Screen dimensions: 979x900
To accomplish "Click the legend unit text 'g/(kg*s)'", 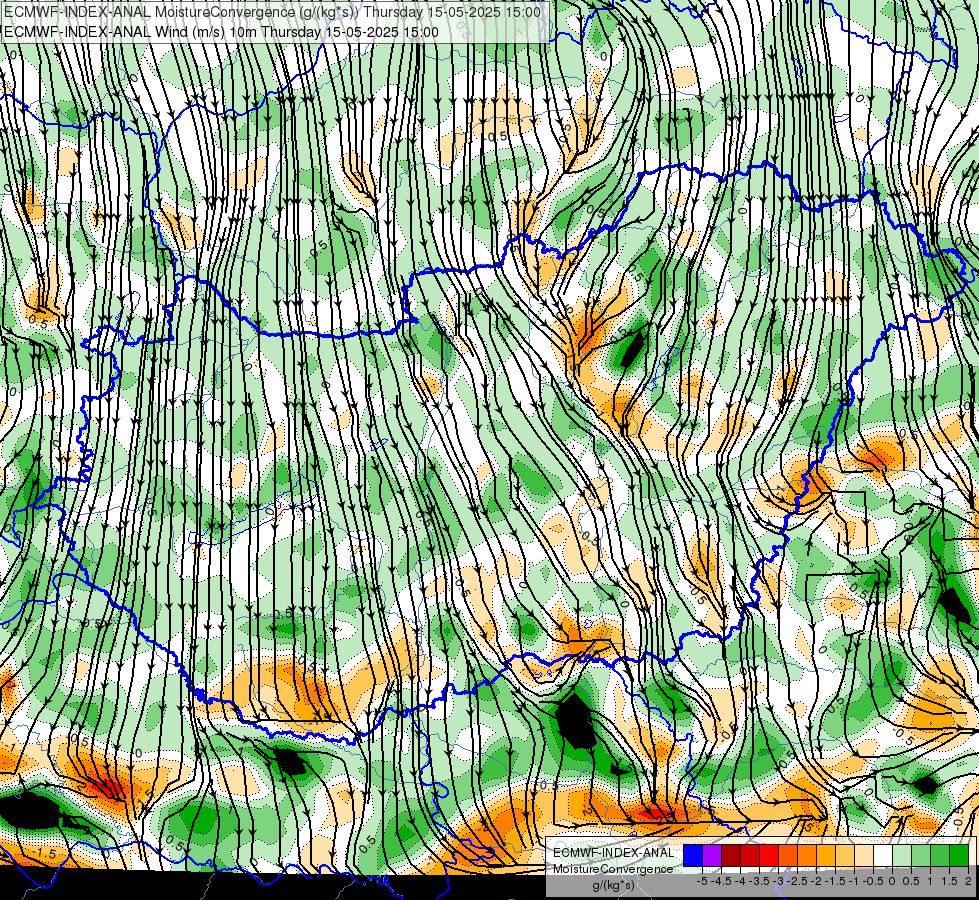I will 613,885.
